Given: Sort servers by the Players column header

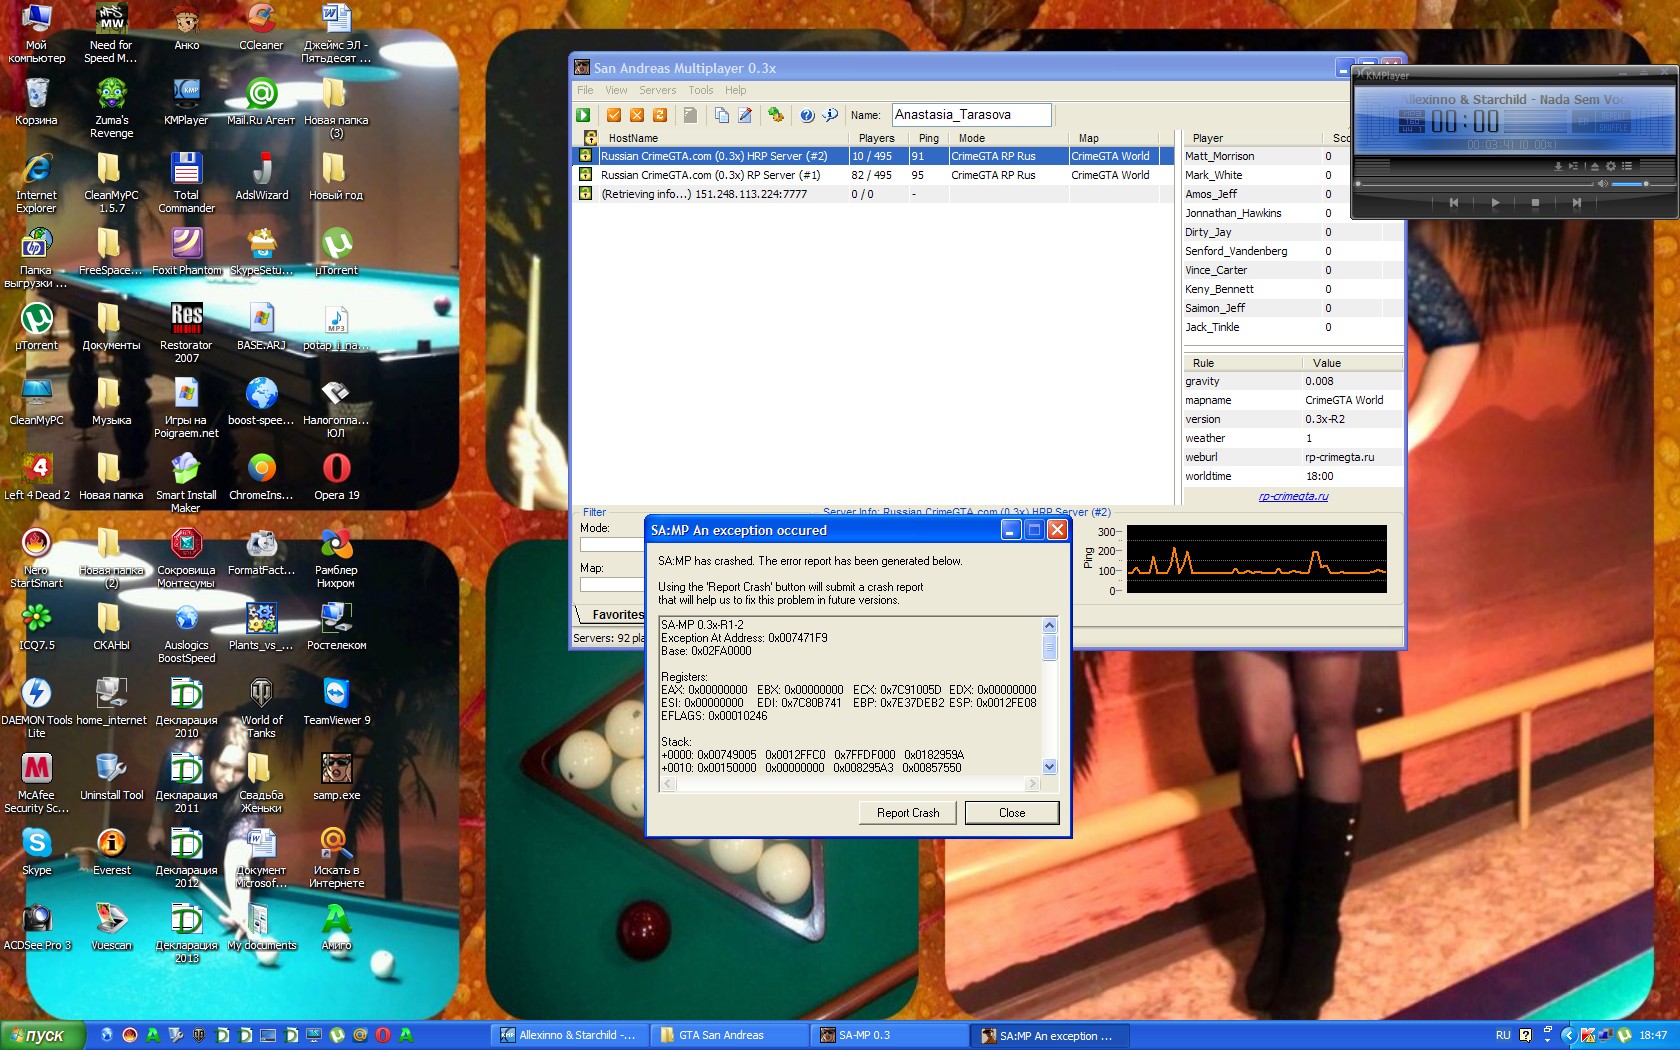Looking at the screenshot, I should pos(878,138).
